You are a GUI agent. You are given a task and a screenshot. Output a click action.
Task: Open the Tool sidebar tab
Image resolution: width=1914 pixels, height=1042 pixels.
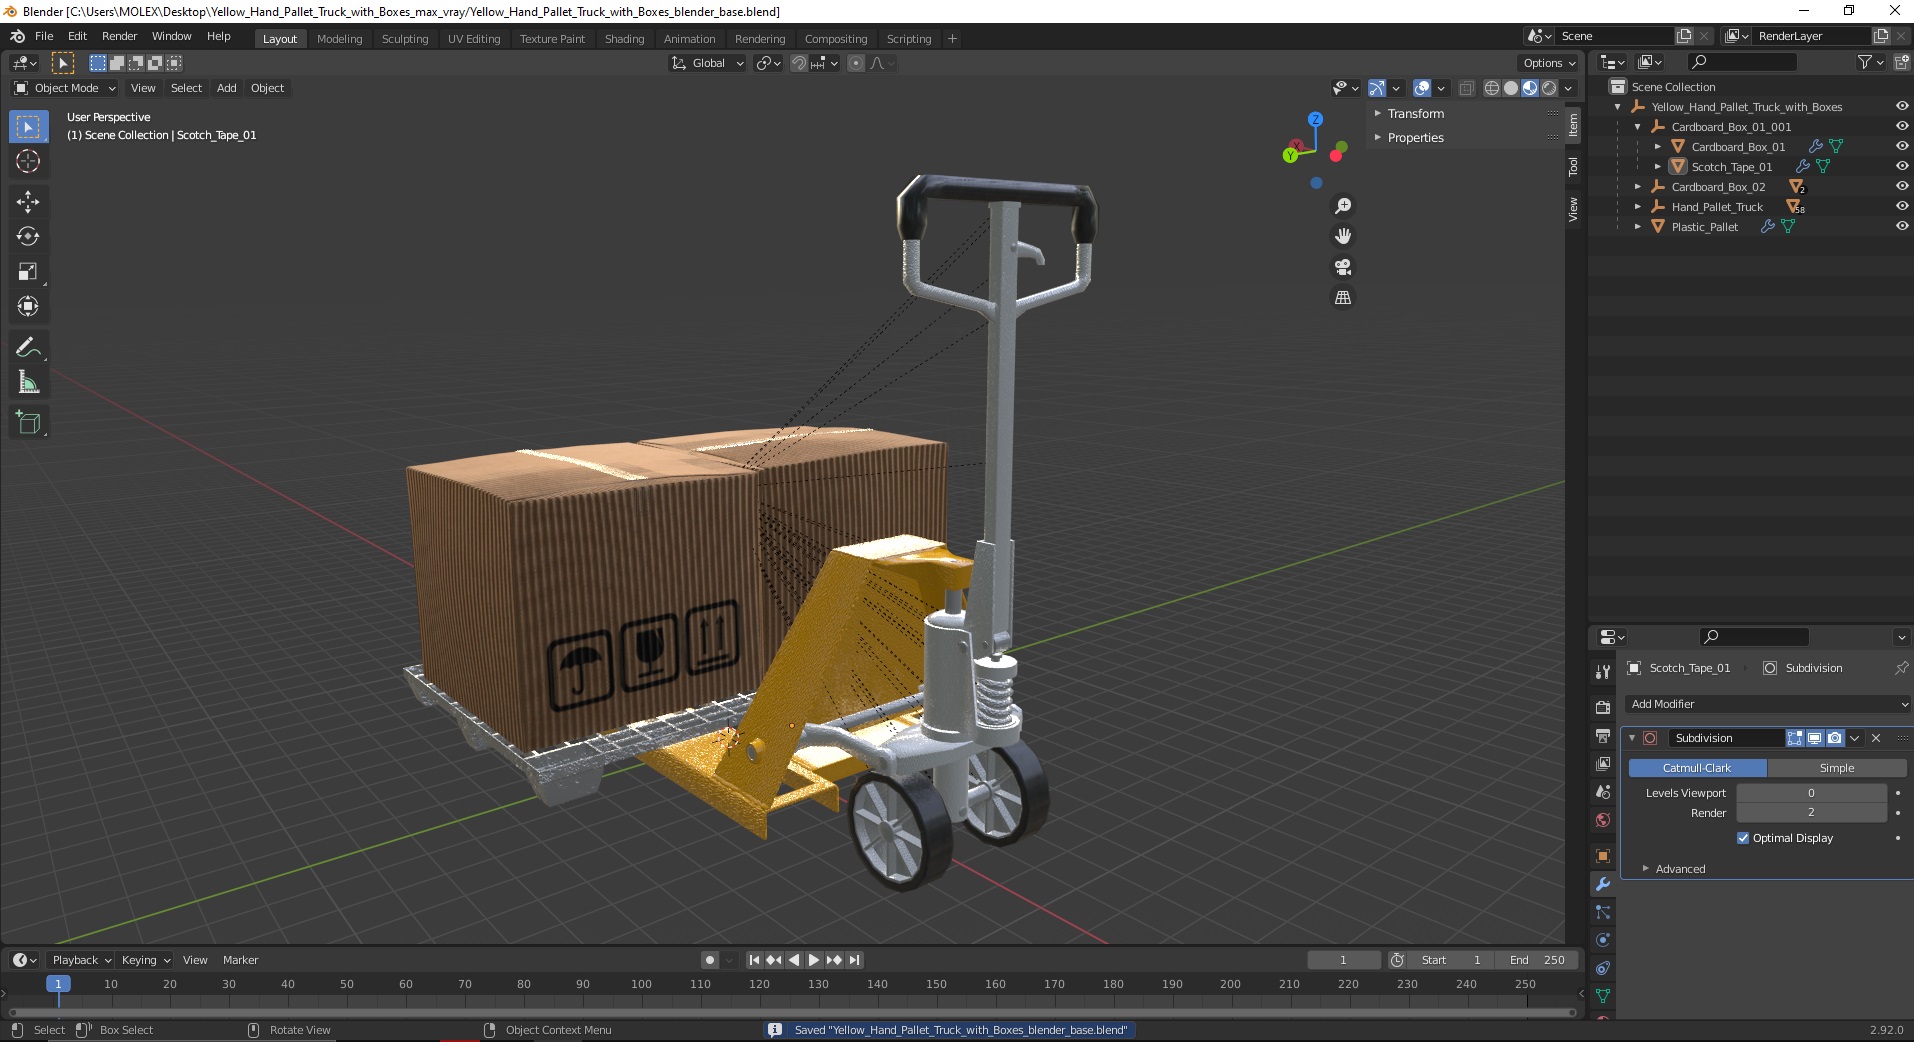[1573, 167]
